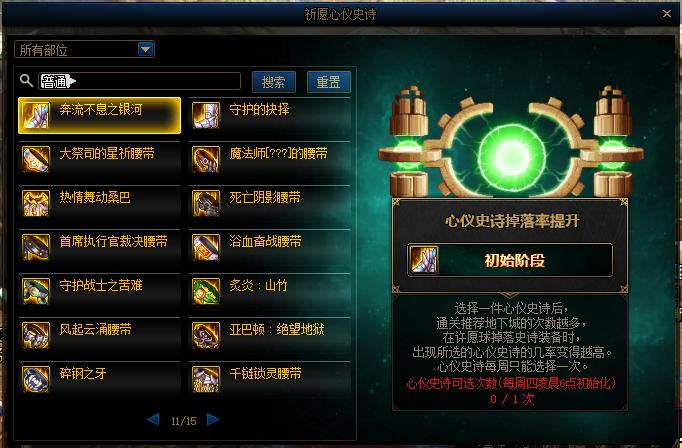Go to the next page arrow

click(213, 420)
